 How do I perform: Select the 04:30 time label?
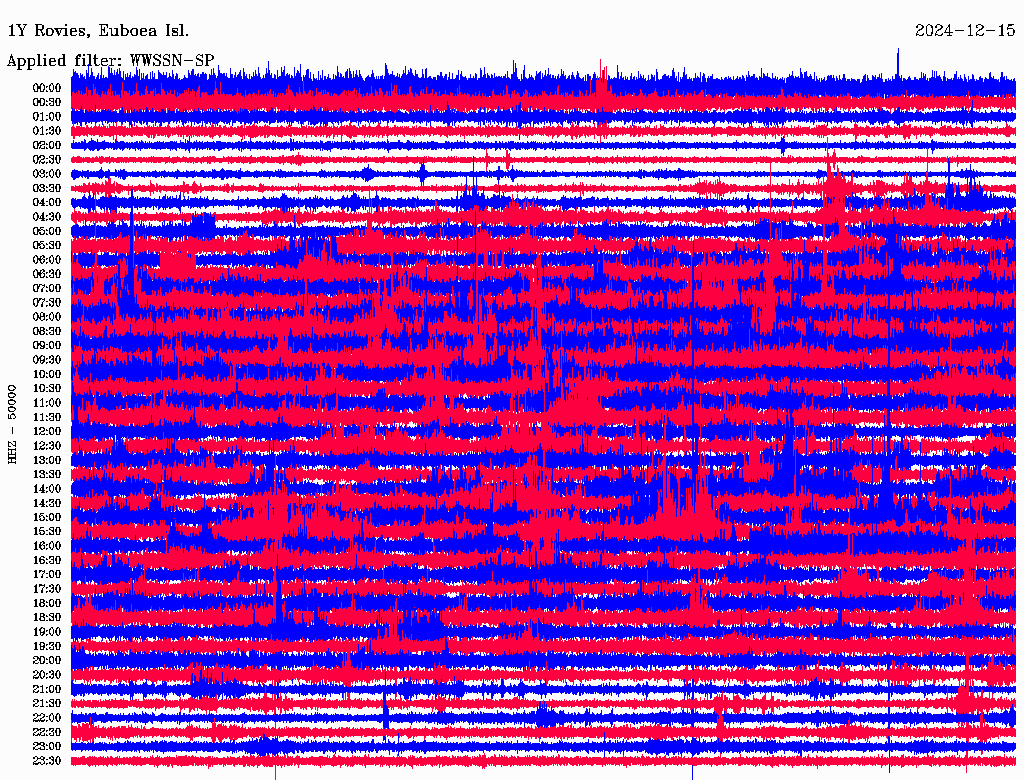[x=47, y=217]
